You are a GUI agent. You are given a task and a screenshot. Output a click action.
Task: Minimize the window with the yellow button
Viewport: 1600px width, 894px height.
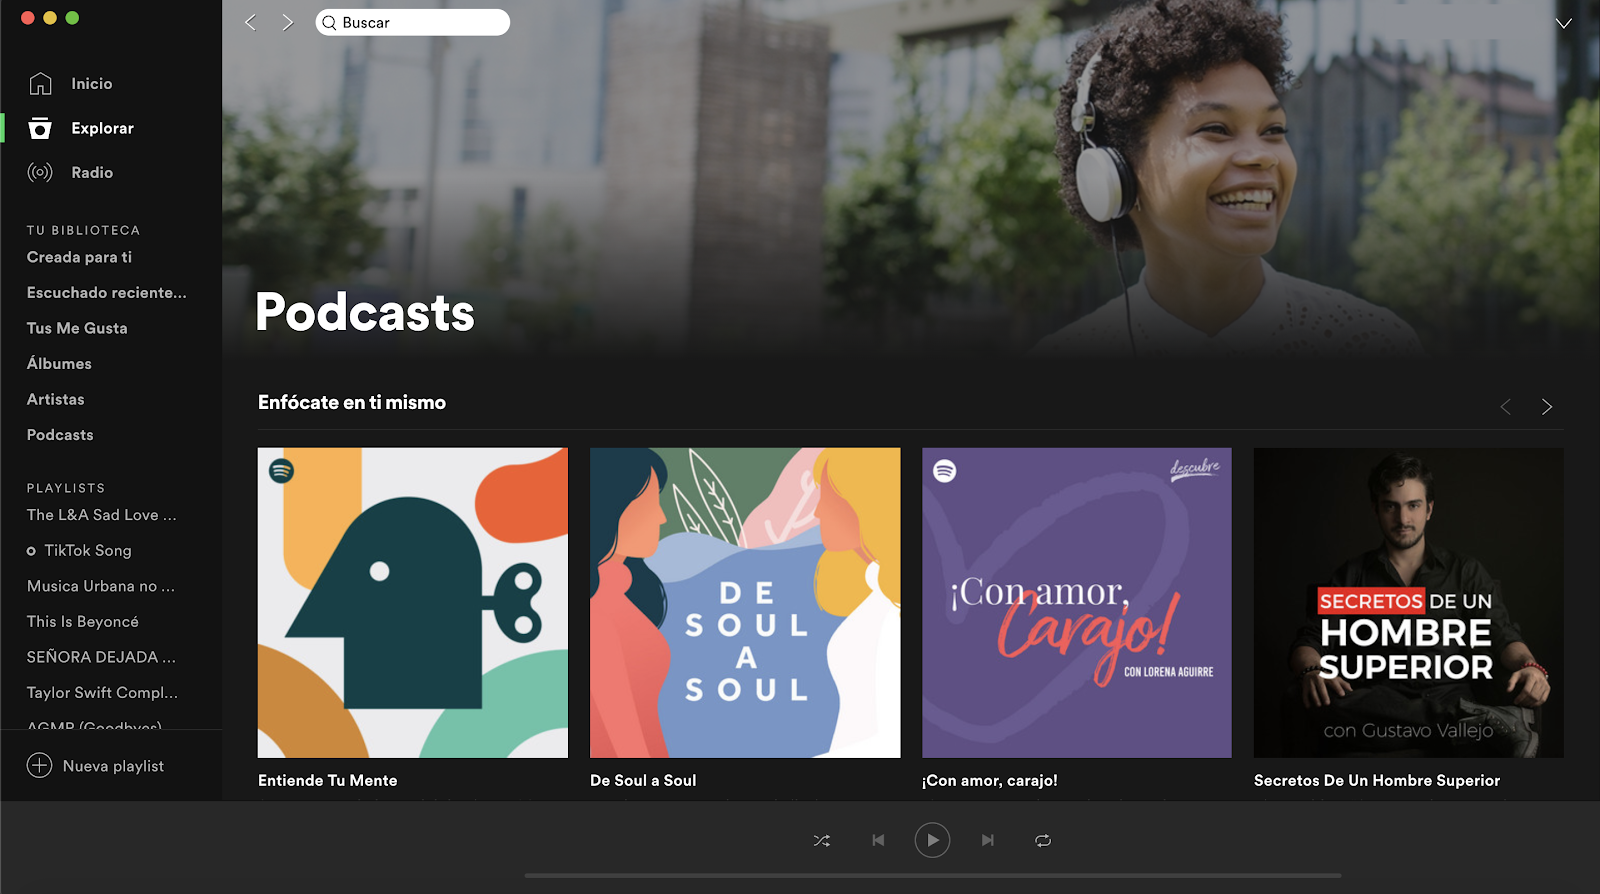pyautogui.click(x=50, y=18)
